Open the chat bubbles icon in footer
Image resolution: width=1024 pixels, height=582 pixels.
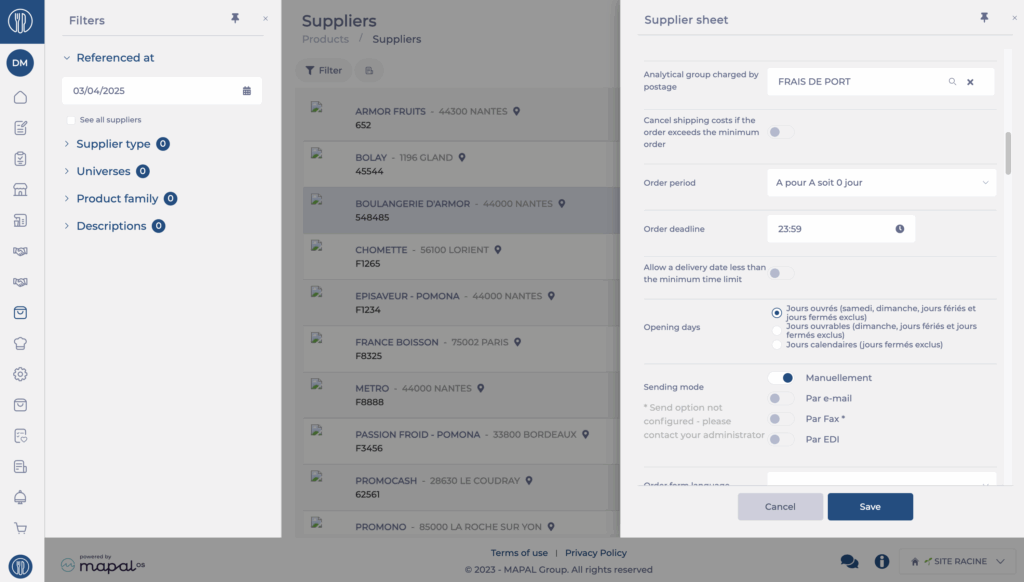tap(849, 562)
